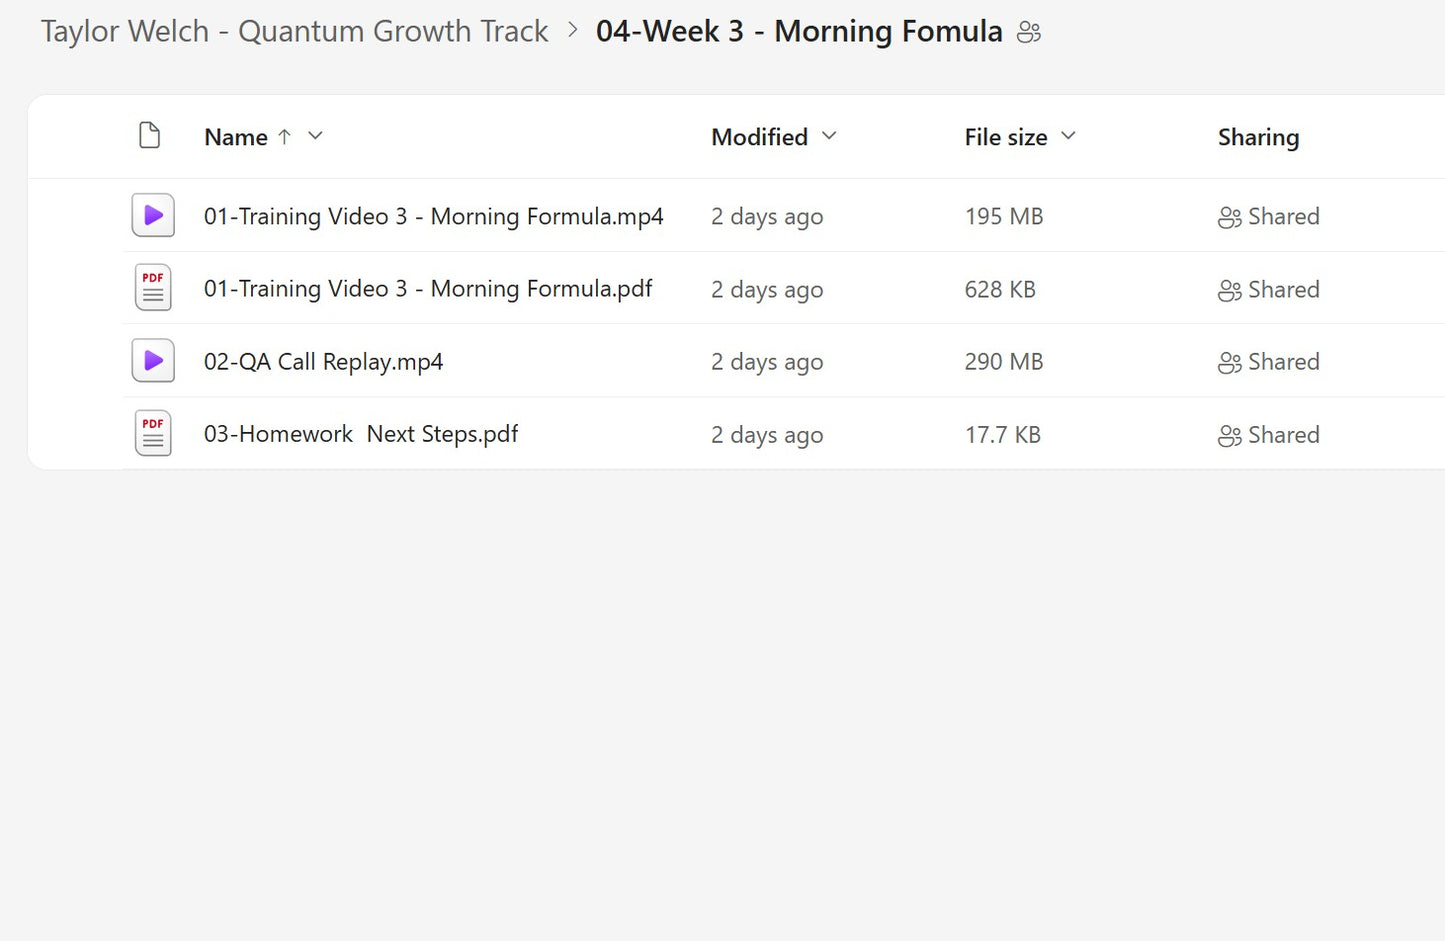
Task: Click the Sharing column header
Action: pyautogui.click(x=1257, y=136)
